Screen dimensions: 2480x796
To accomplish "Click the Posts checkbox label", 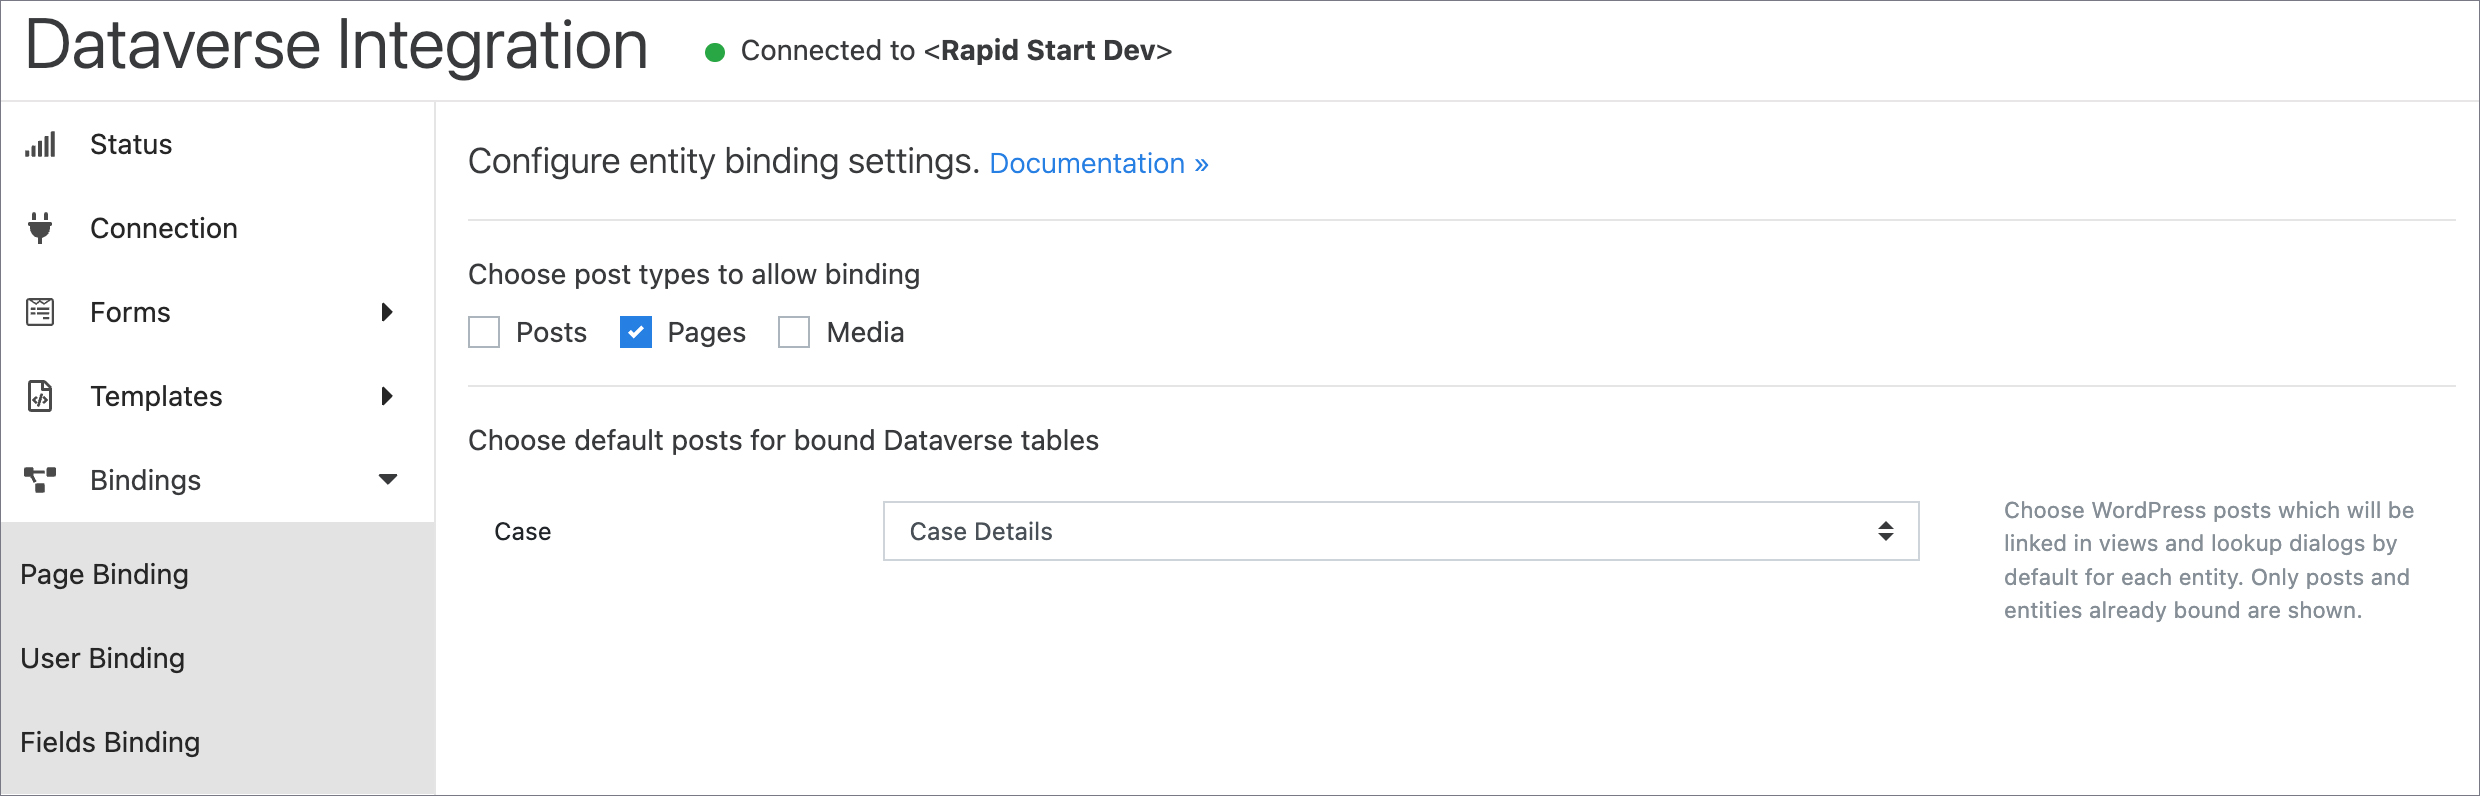I will [x=551, y=332].
